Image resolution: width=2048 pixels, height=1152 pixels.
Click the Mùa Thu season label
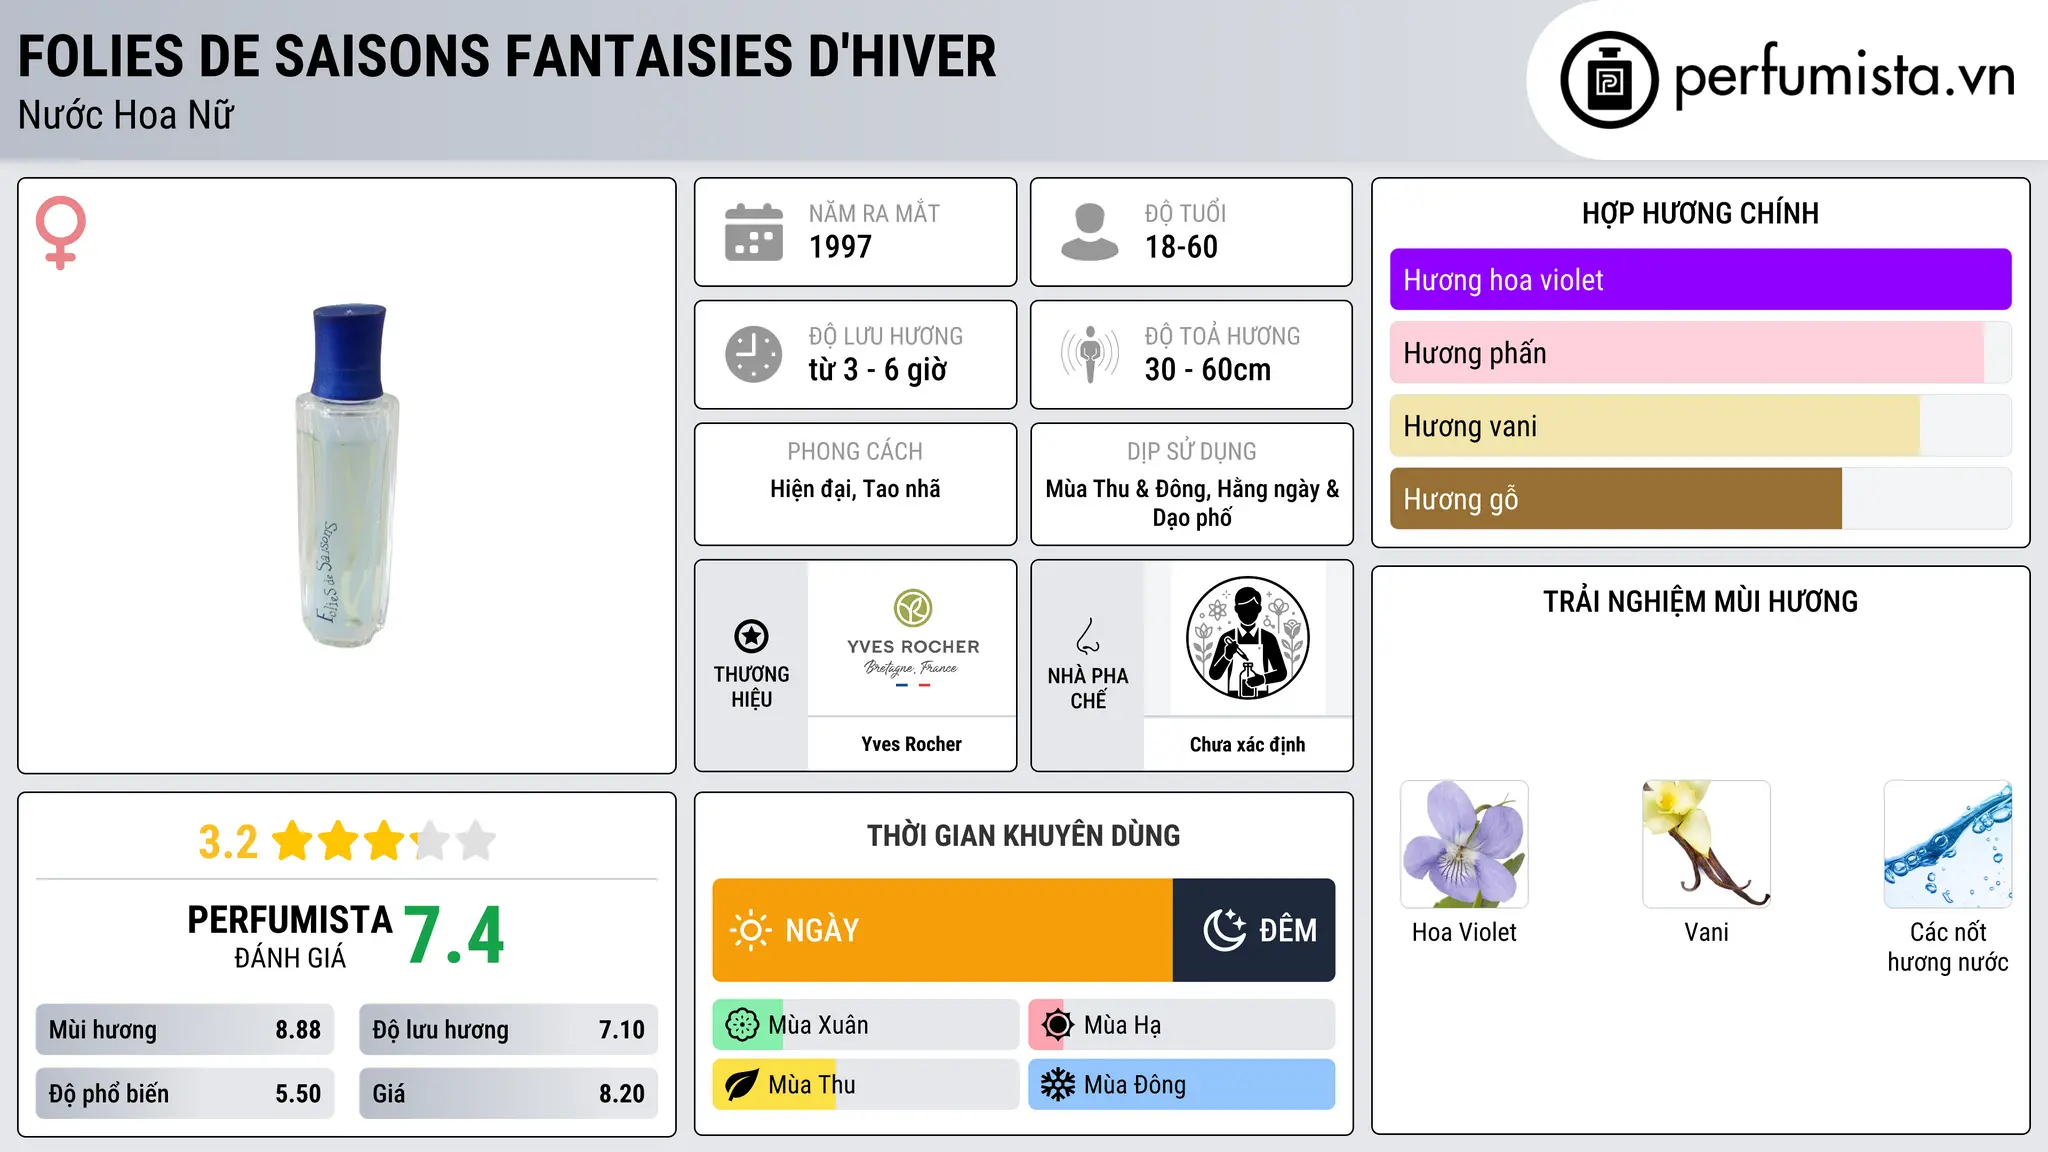812,1085
